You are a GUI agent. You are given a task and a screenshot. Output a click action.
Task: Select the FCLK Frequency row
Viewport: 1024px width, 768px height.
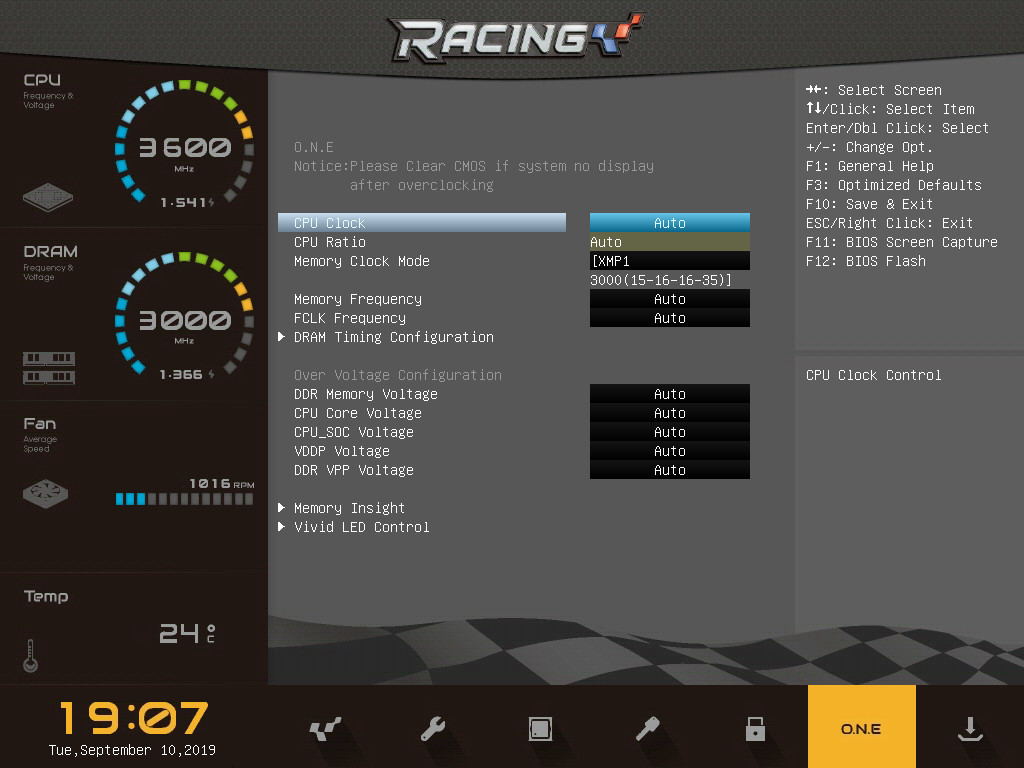(350, 317)
